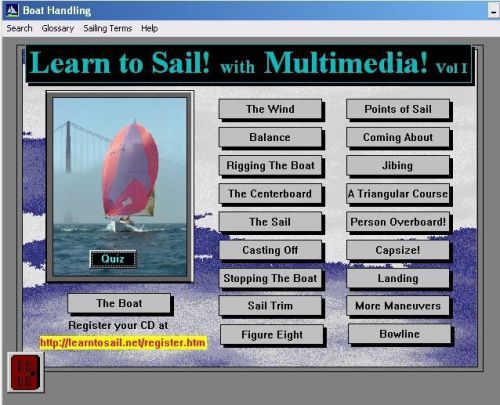Open the Jibing lesson
Image resolution: width=500 pixels, height=405 pixels.
398,165
